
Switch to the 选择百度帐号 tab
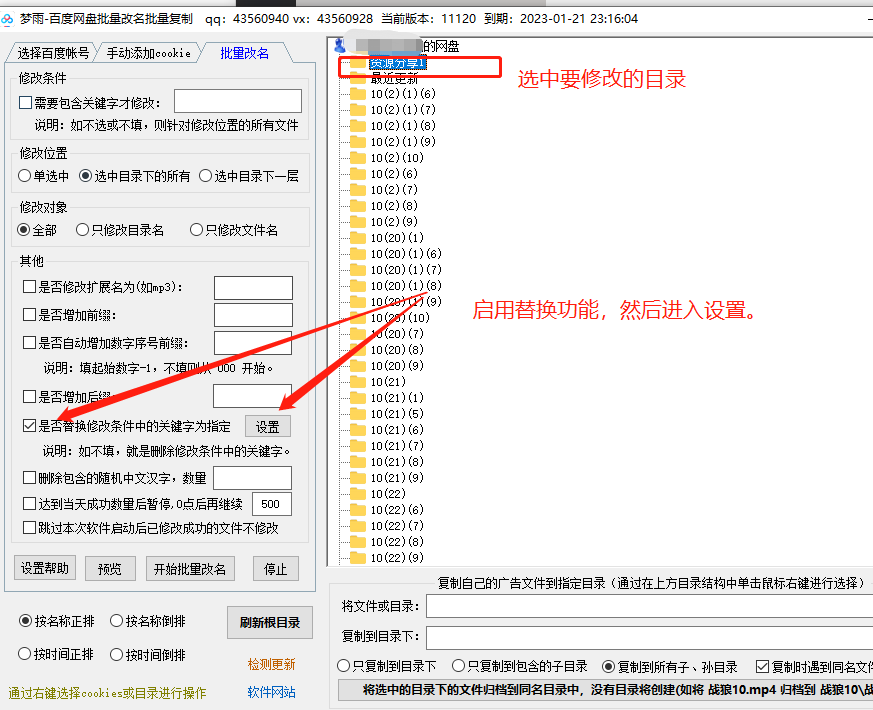coord(54,55)
